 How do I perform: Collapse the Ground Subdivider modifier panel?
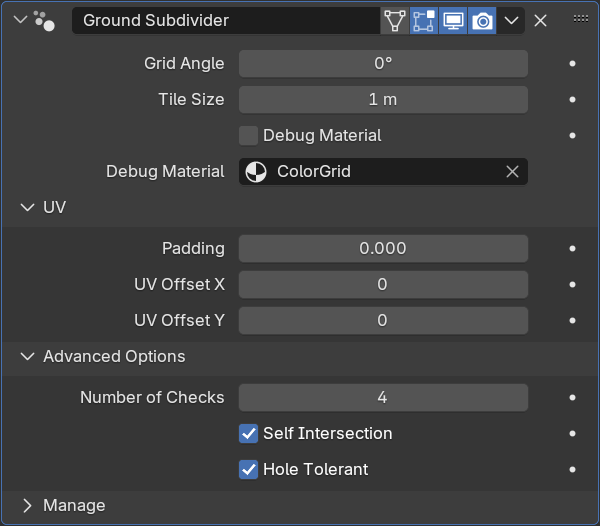20,19
